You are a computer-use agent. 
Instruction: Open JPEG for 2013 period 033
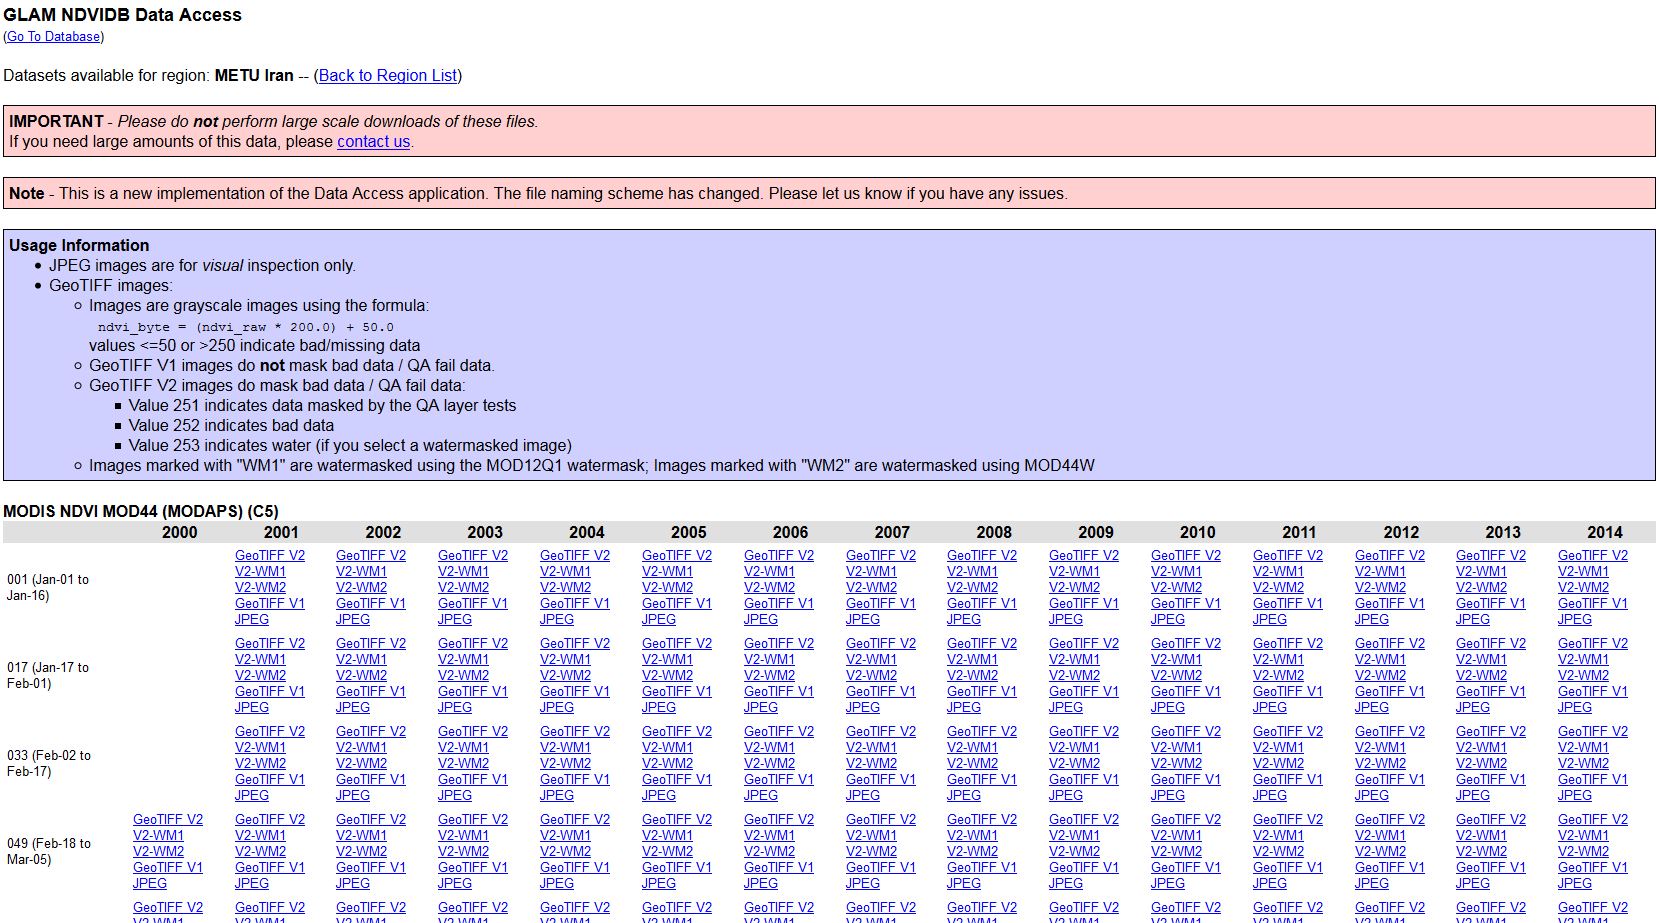[x=1472, y=796]
